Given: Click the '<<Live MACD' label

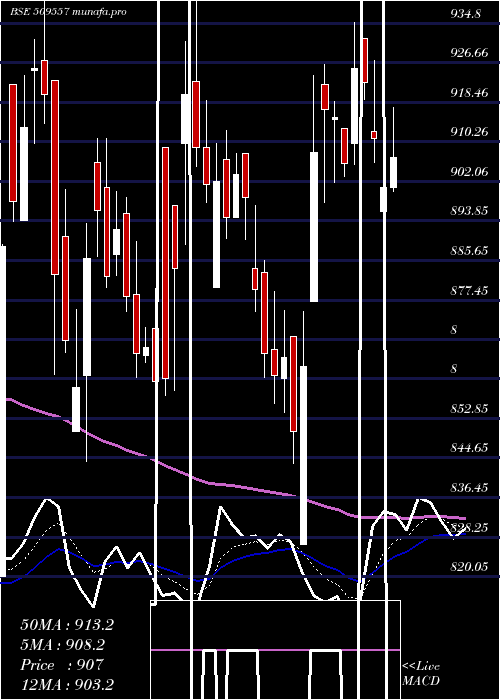Looking at the screenshot, I should click(x=421, y=673).
